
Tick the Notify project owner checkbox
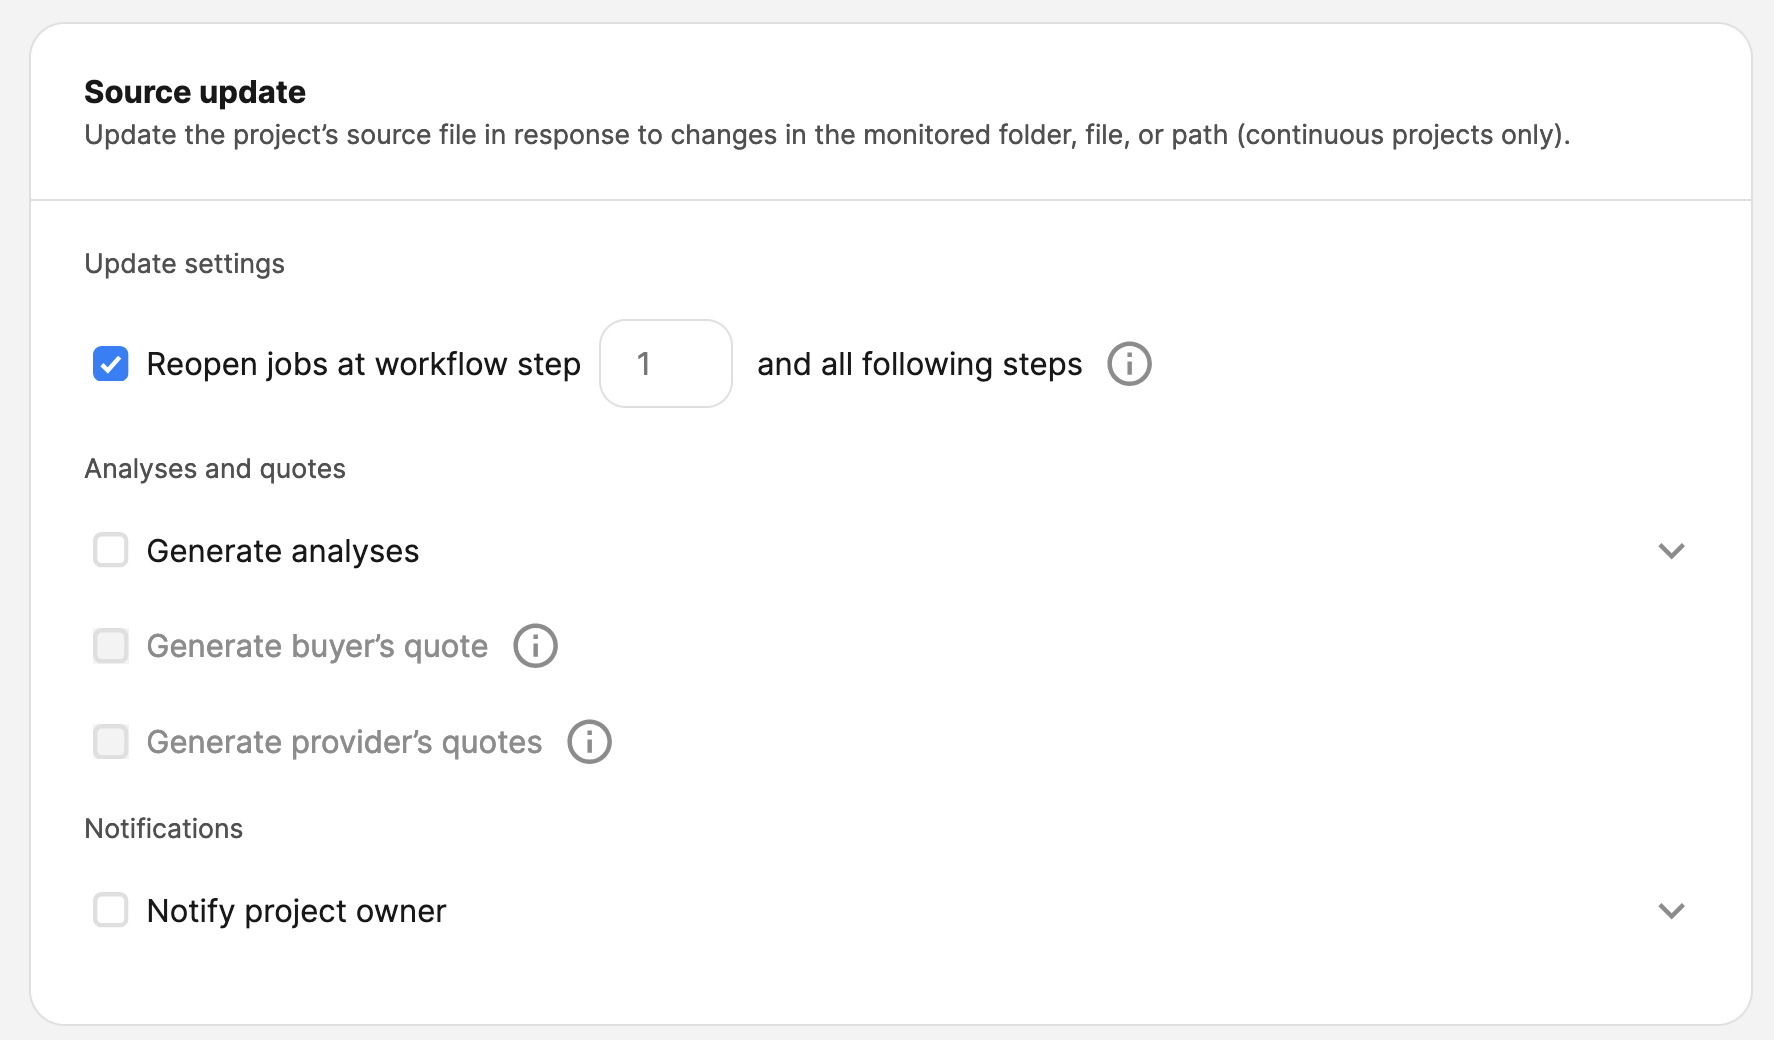tap(111, 910)
